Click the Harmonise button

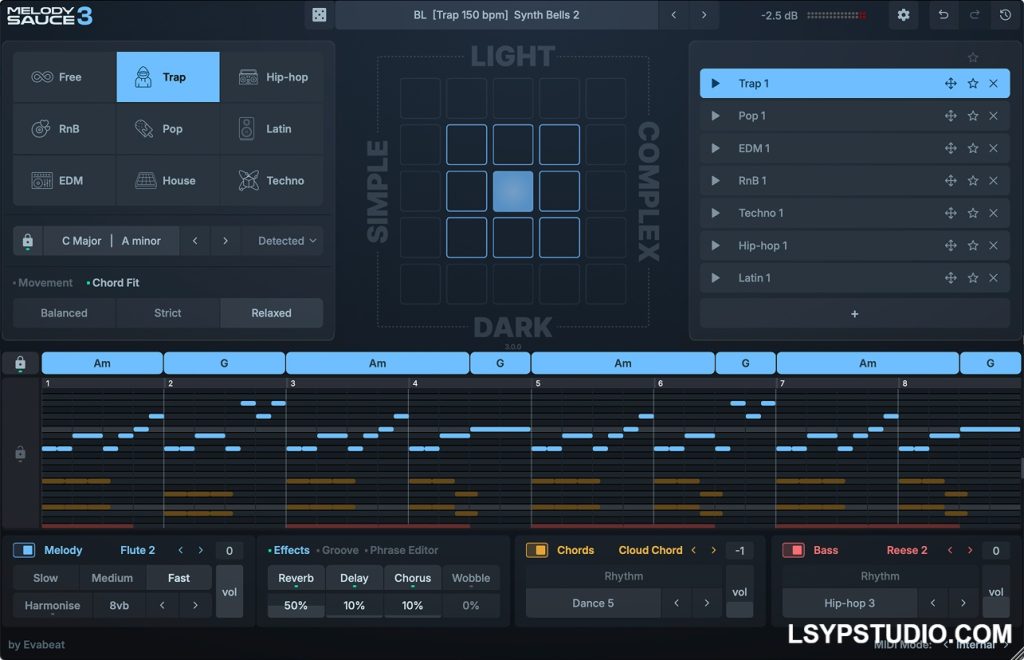tap(52, 606)
